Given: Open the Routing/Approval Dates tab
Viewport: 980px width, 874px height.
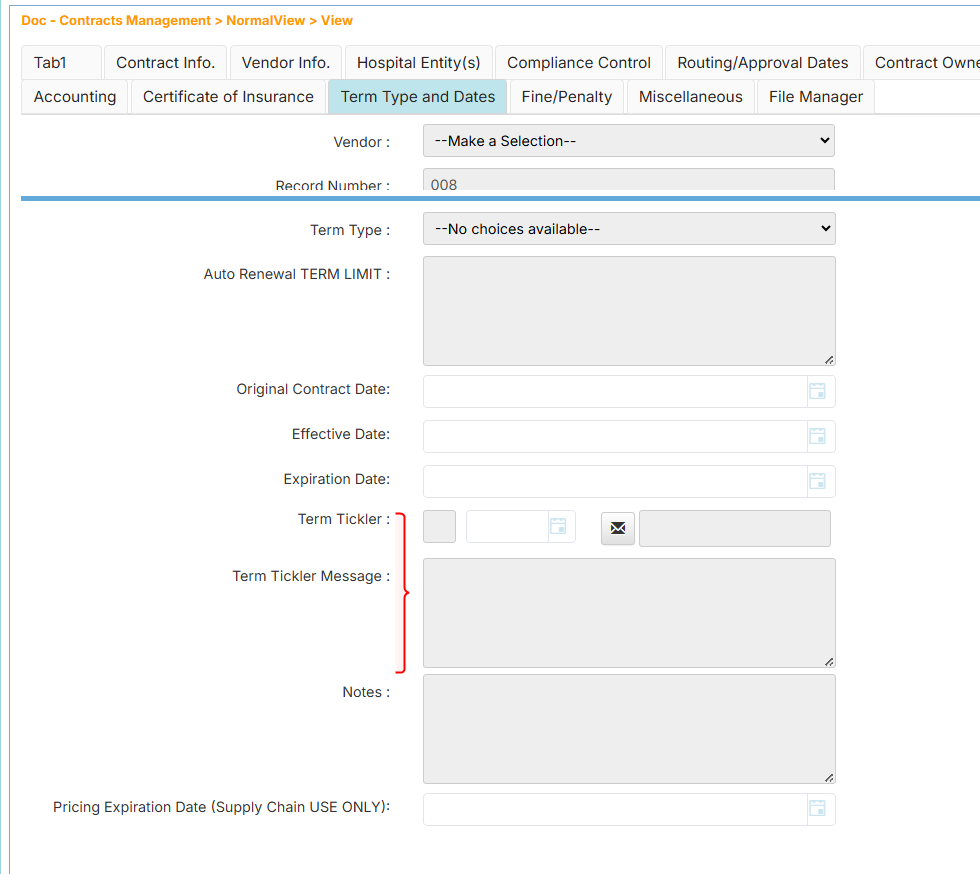Looking at the screenshot, I should [x=762, y=62].
